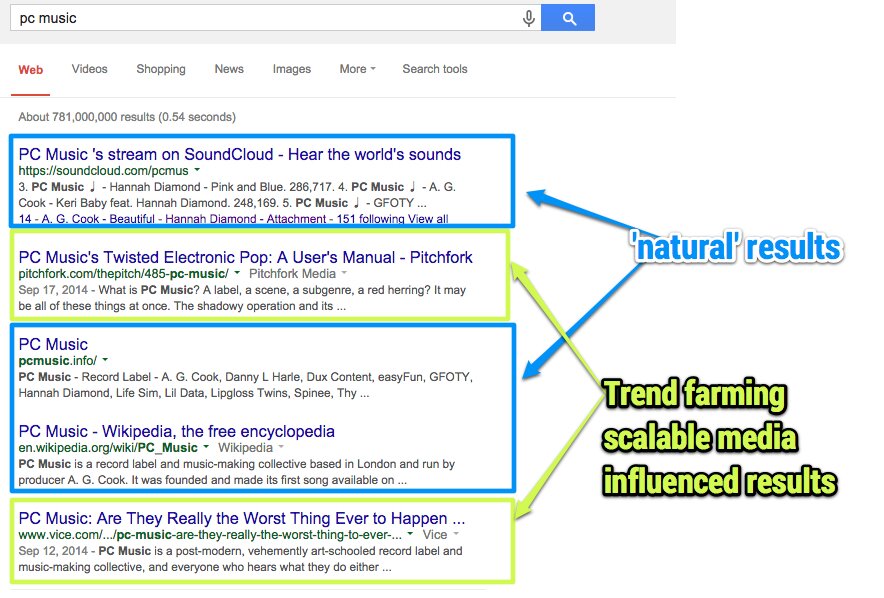Screen dimensions: 884x598
Task: Click the blue magnifier search button
Action: click(568, 18)
